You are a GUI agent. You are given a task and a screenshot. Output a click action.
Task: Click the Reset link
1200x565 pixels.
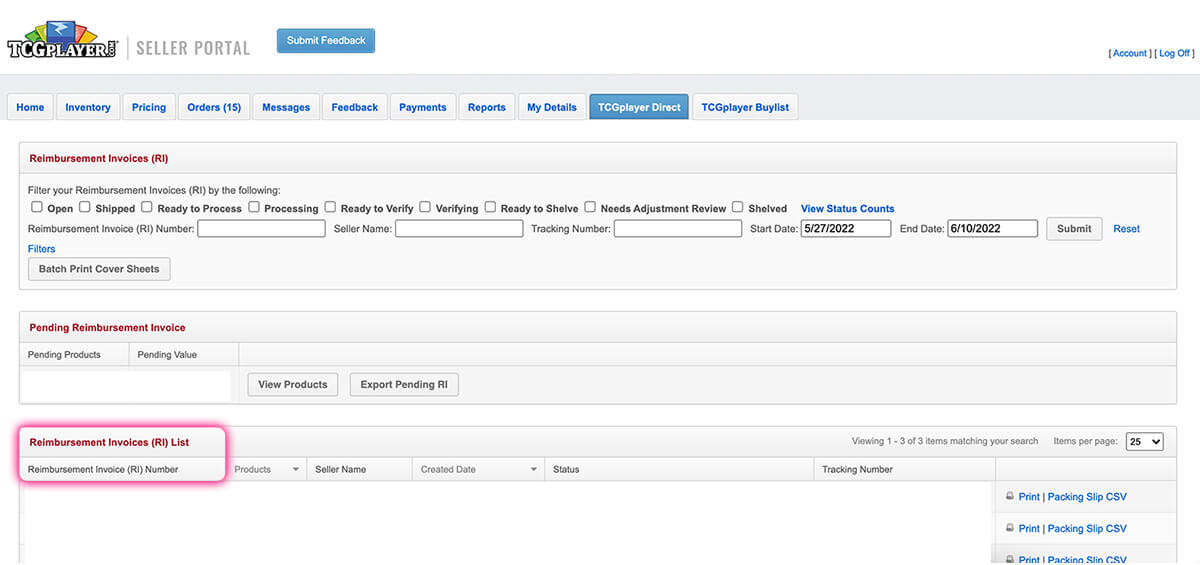[1127, 229]
